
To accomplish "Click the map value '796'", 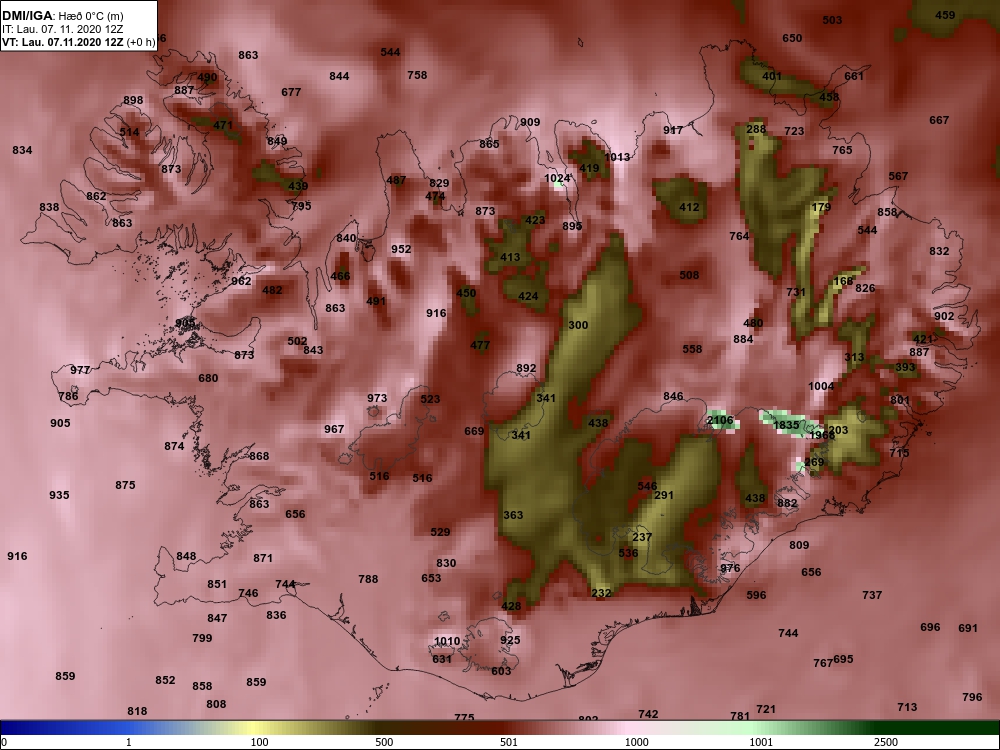I will click(972, 697).
